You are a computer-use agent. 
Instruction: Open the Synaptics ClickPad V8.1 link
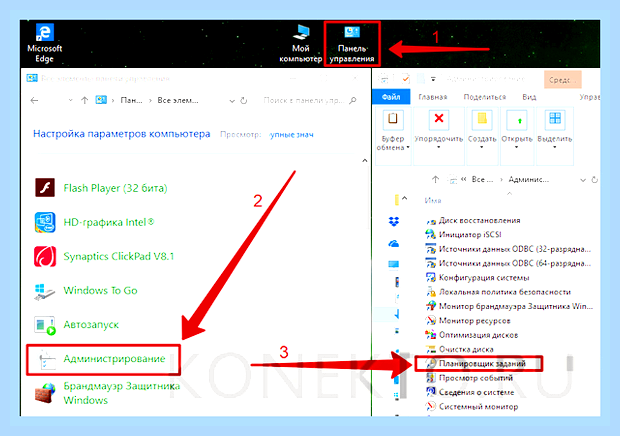point(119,256)
